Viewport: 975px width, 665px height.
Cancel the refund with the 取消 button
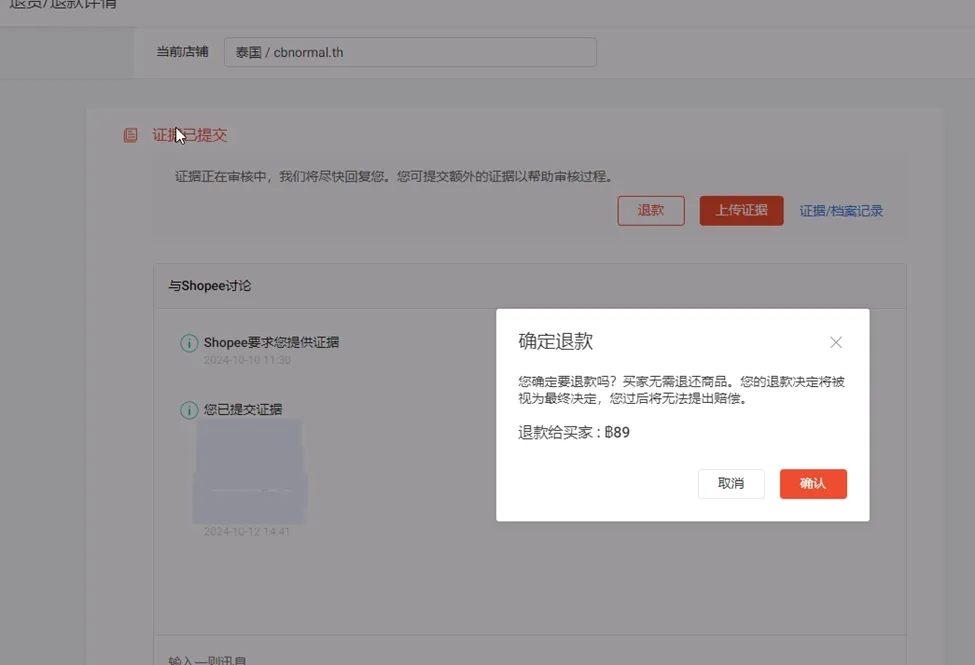[x=731, y=484]
